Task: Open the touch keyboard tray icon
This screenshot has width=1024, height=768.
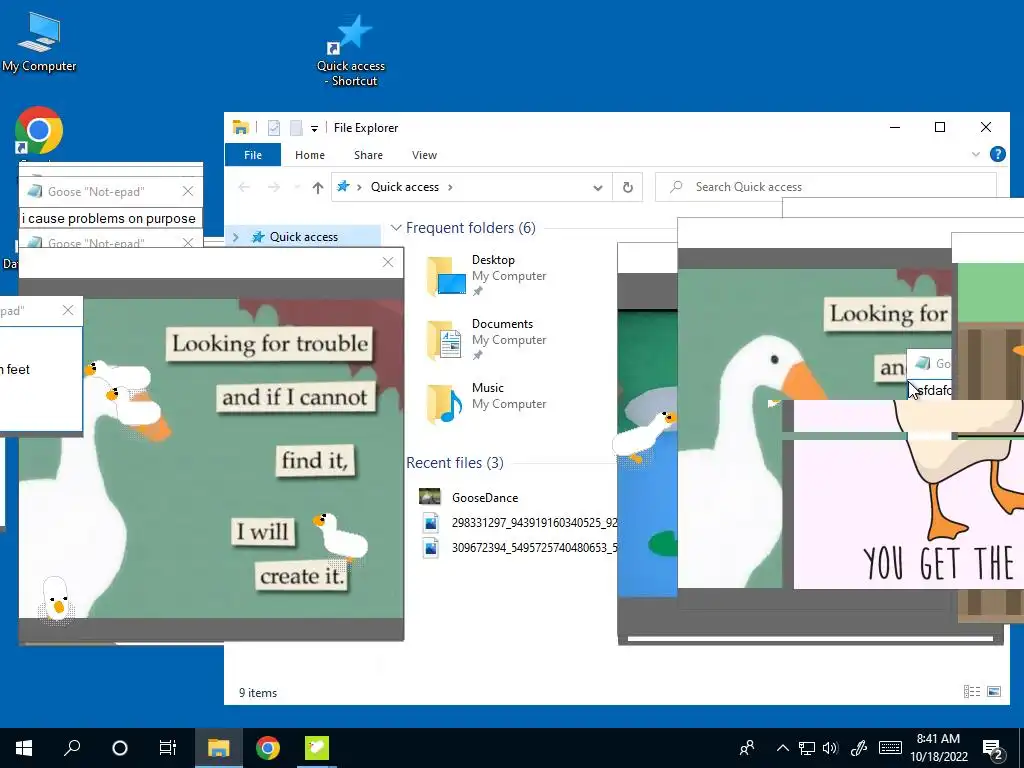Action: point(890,748)
